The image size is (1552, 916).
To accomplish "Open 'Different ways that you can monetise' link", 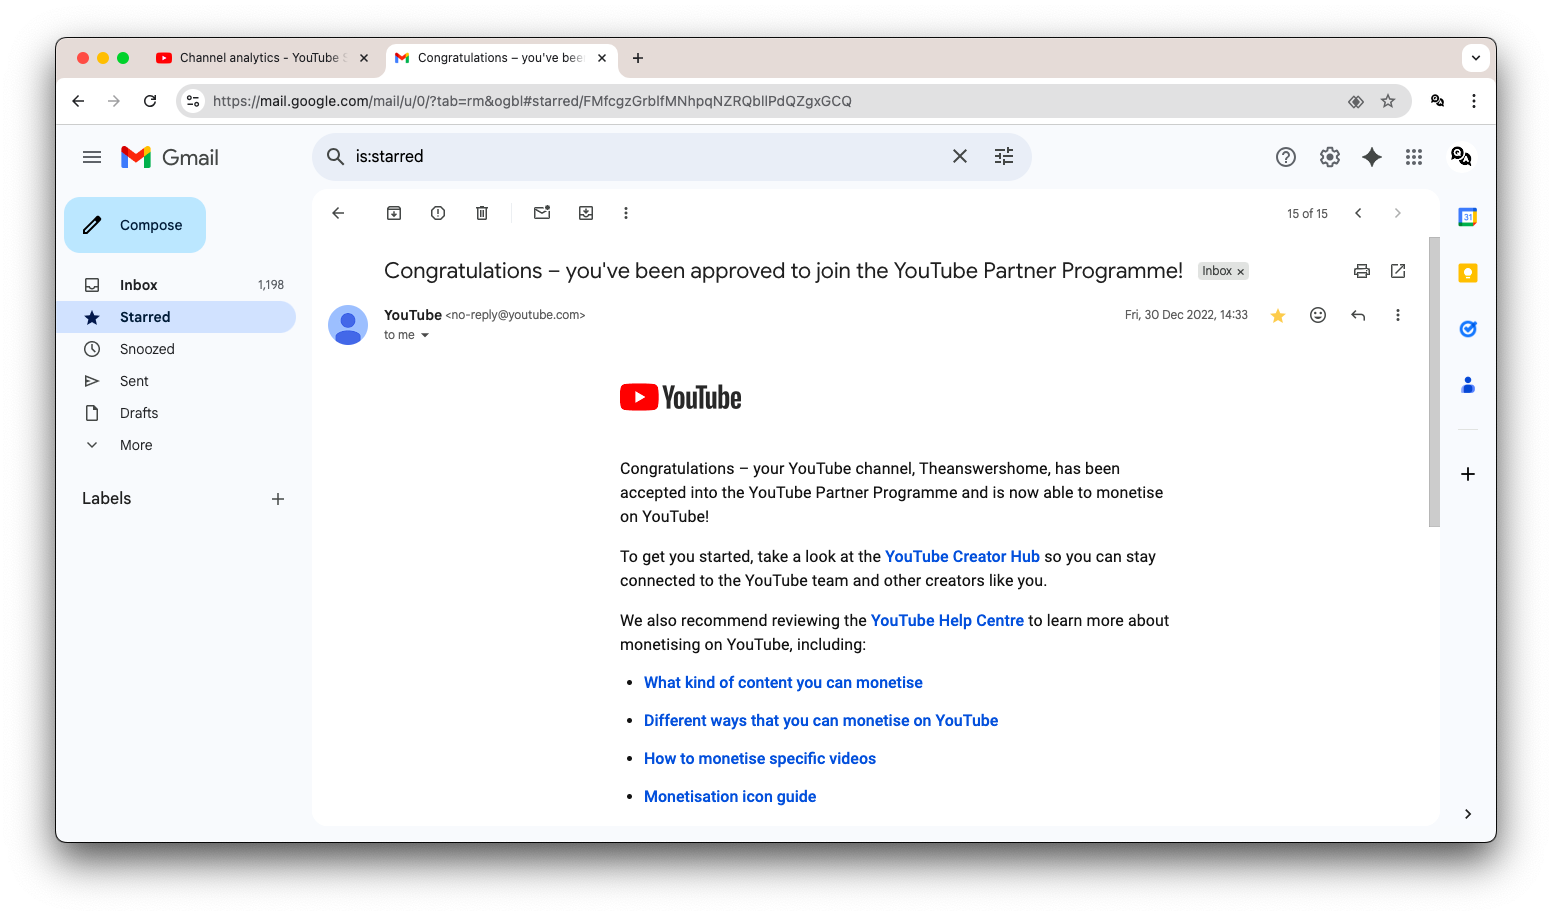I will (821, 721).
